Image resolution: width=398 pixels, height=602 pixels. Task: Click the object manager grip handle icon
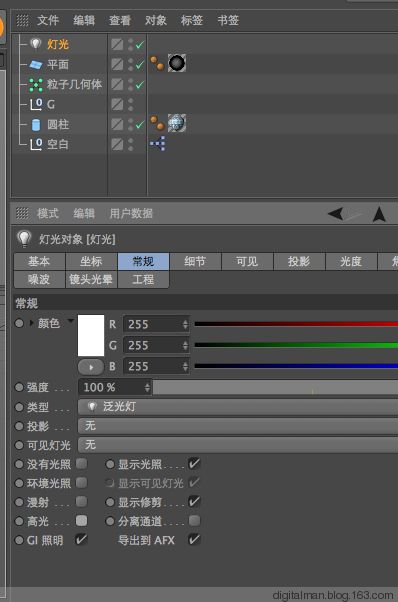click(x=22, y=20)
